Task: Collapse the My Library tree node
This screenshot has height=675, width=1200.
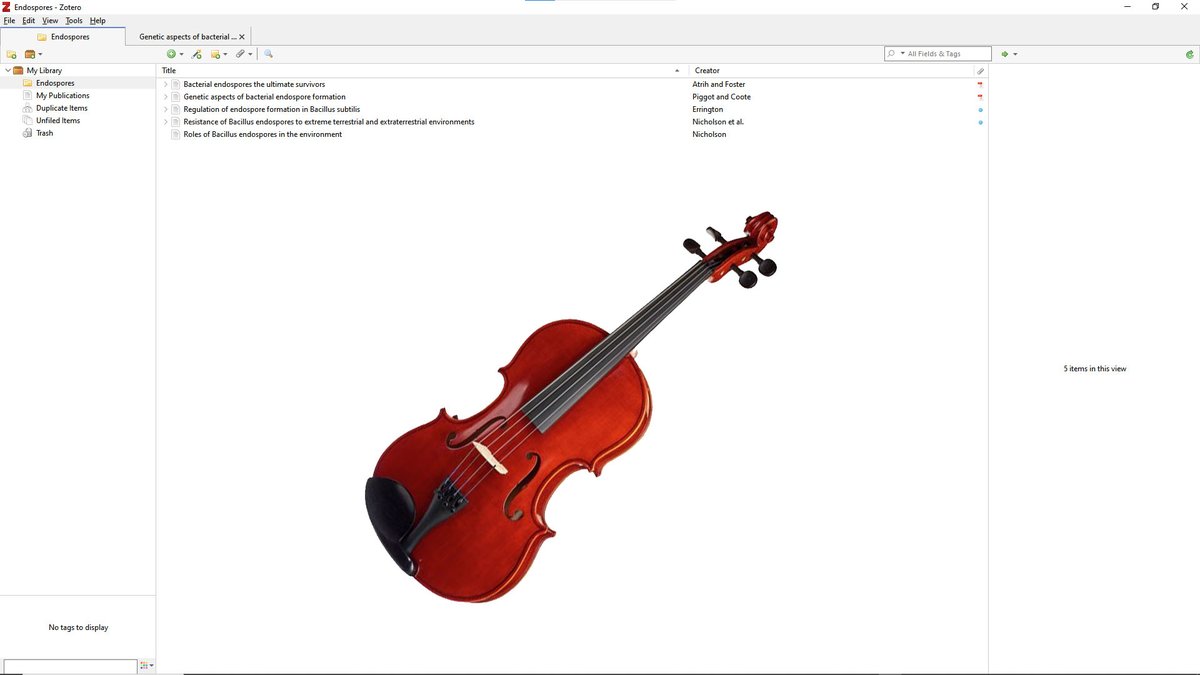Action: pyautogui.click(x=8, y=71)
